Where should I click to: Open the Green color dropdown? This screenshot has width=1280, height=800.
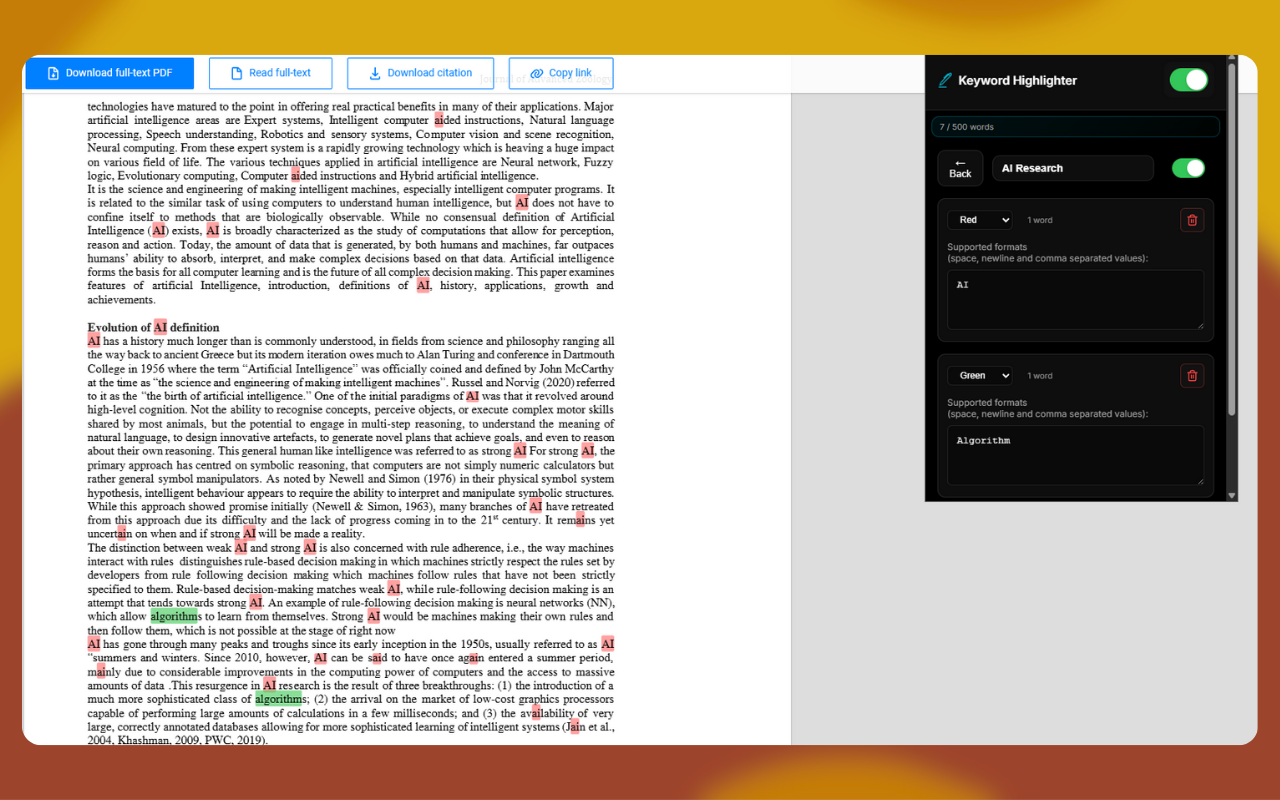(980, 376)
